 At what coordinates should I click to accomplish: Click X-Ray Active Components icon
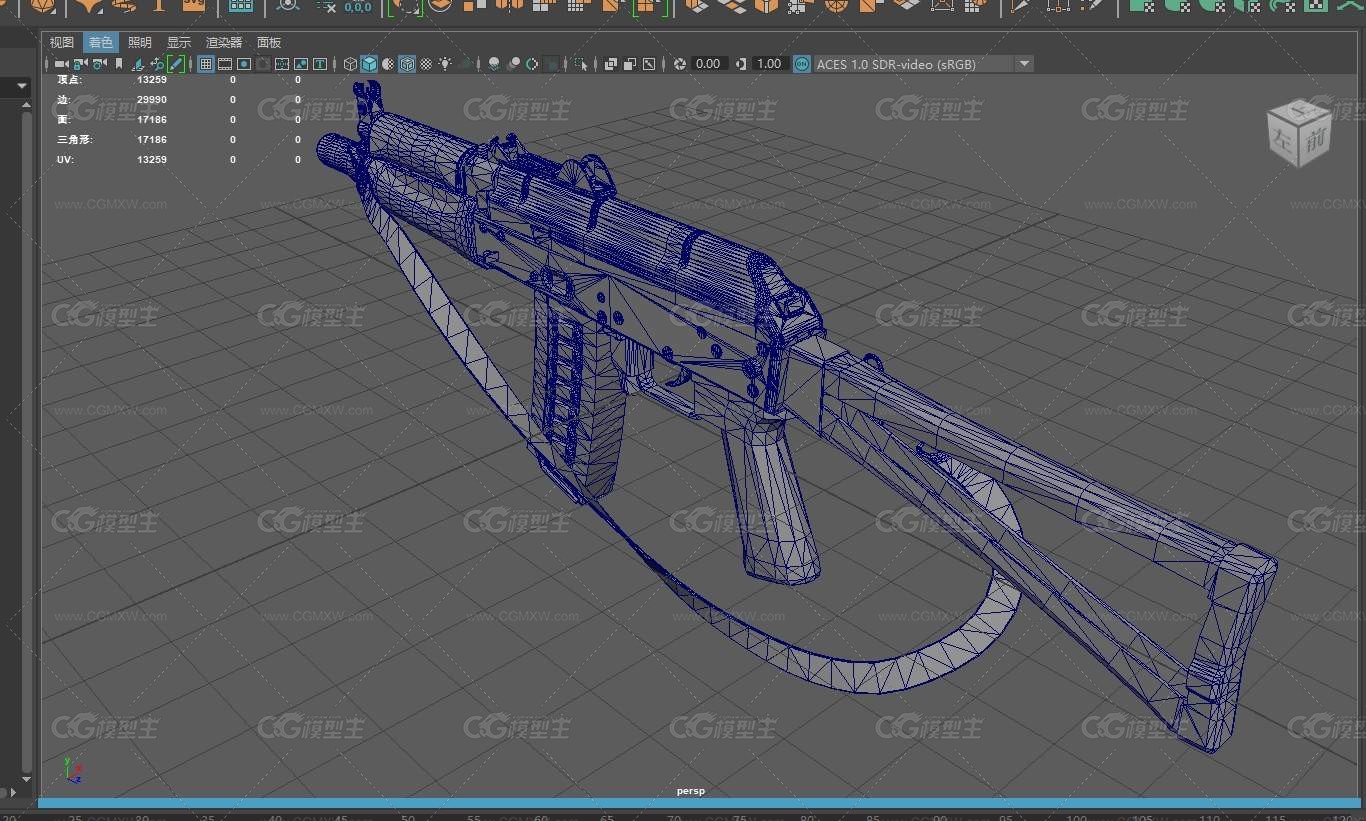tap(629, 64)
